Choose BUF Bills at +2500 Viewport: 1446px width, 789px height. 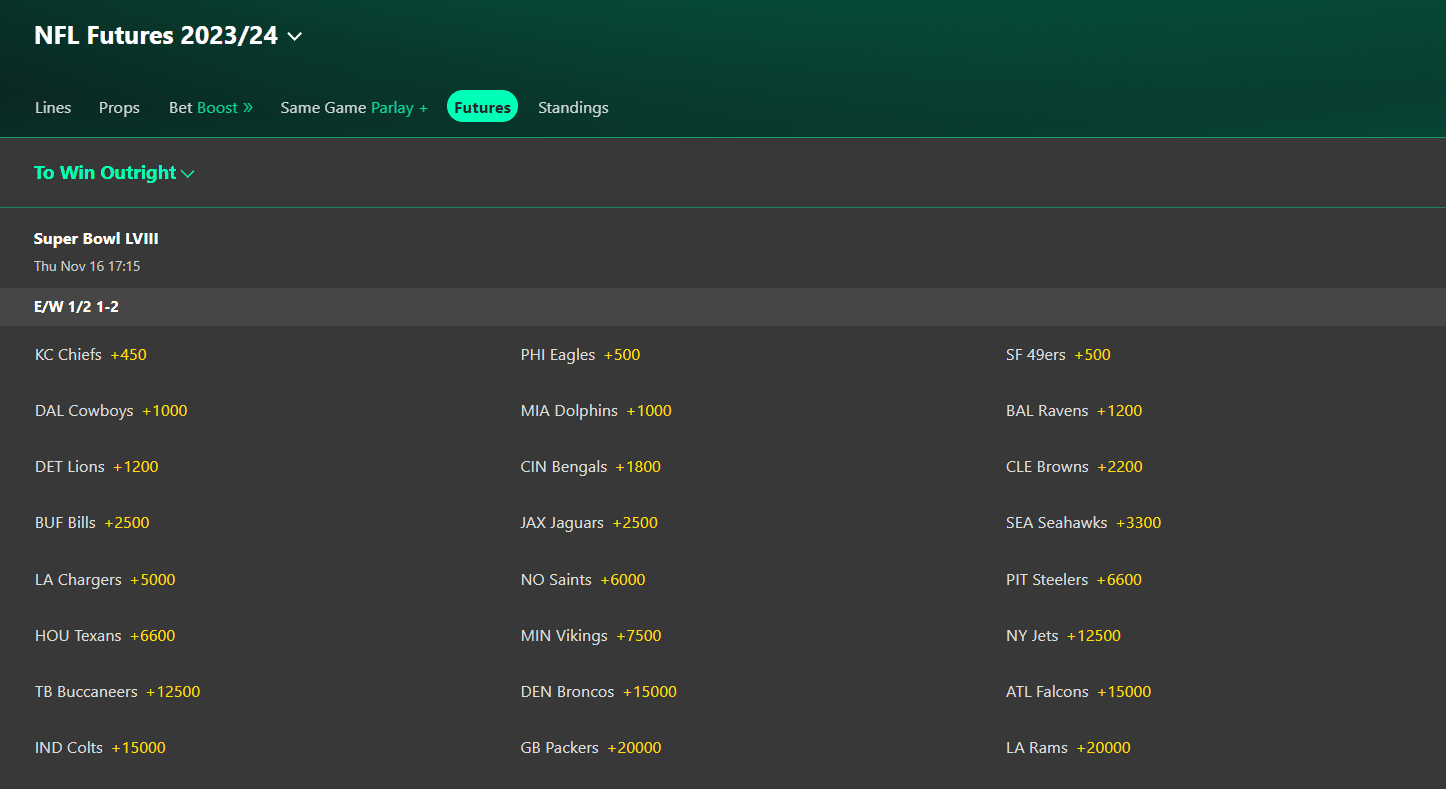tap(92, 523)
